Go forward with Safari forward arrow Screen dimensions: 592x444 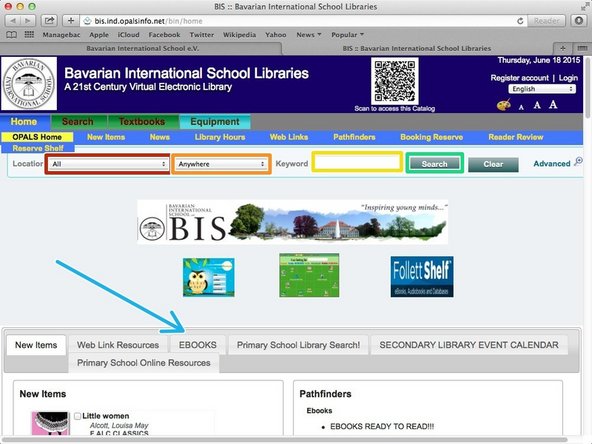coord(28,21)
